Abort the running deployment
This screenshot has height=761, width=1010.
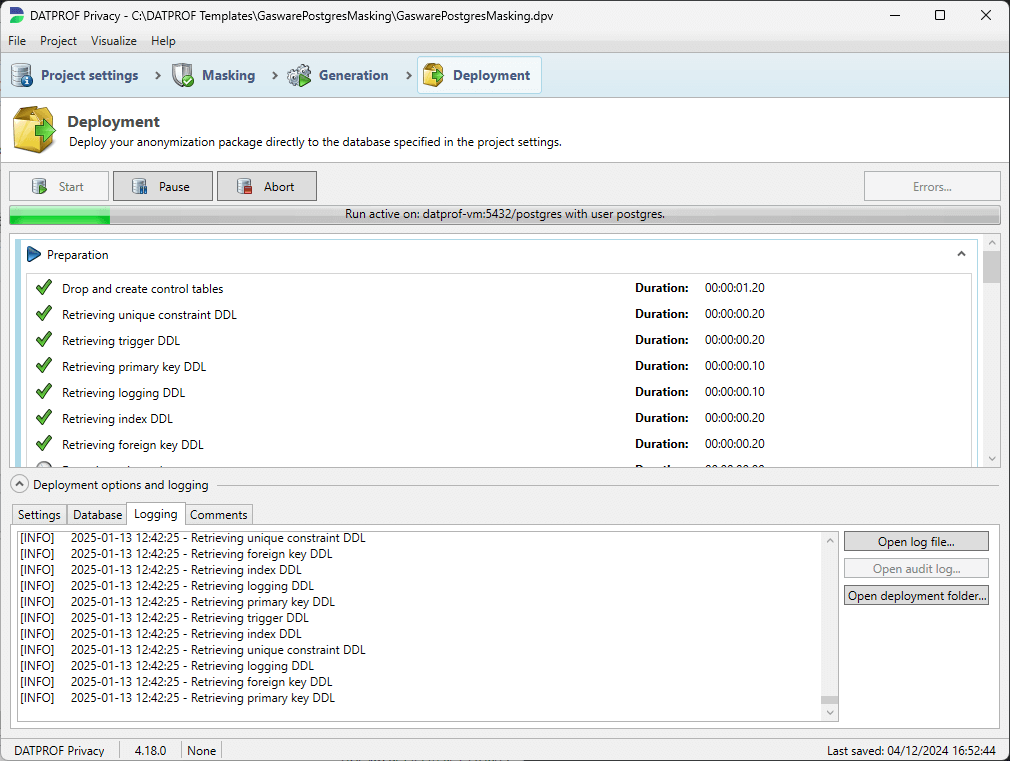click(x=266, y=186)
